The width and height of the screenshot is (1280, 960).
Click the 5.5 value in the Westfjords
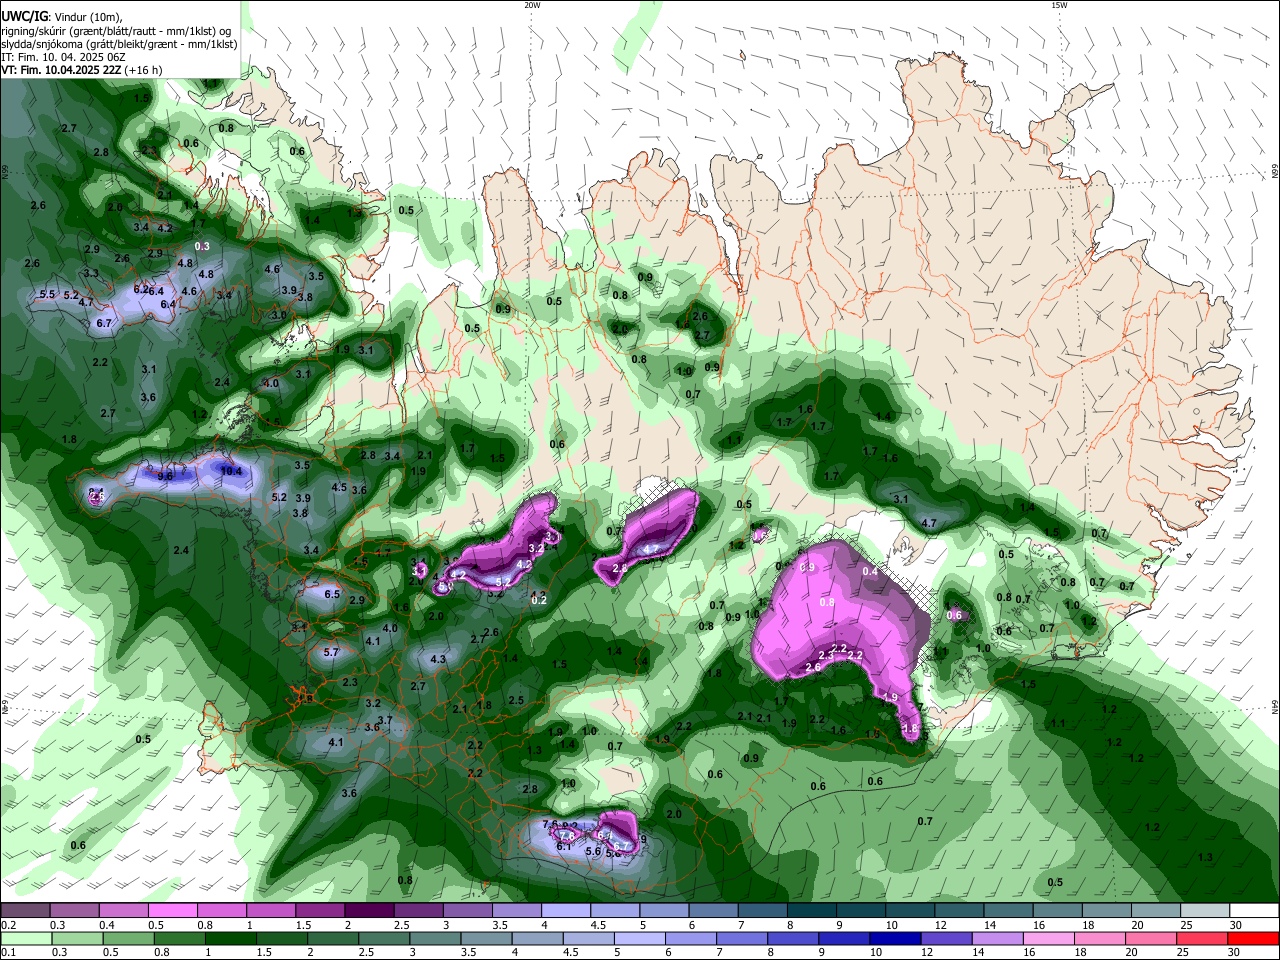47,294
